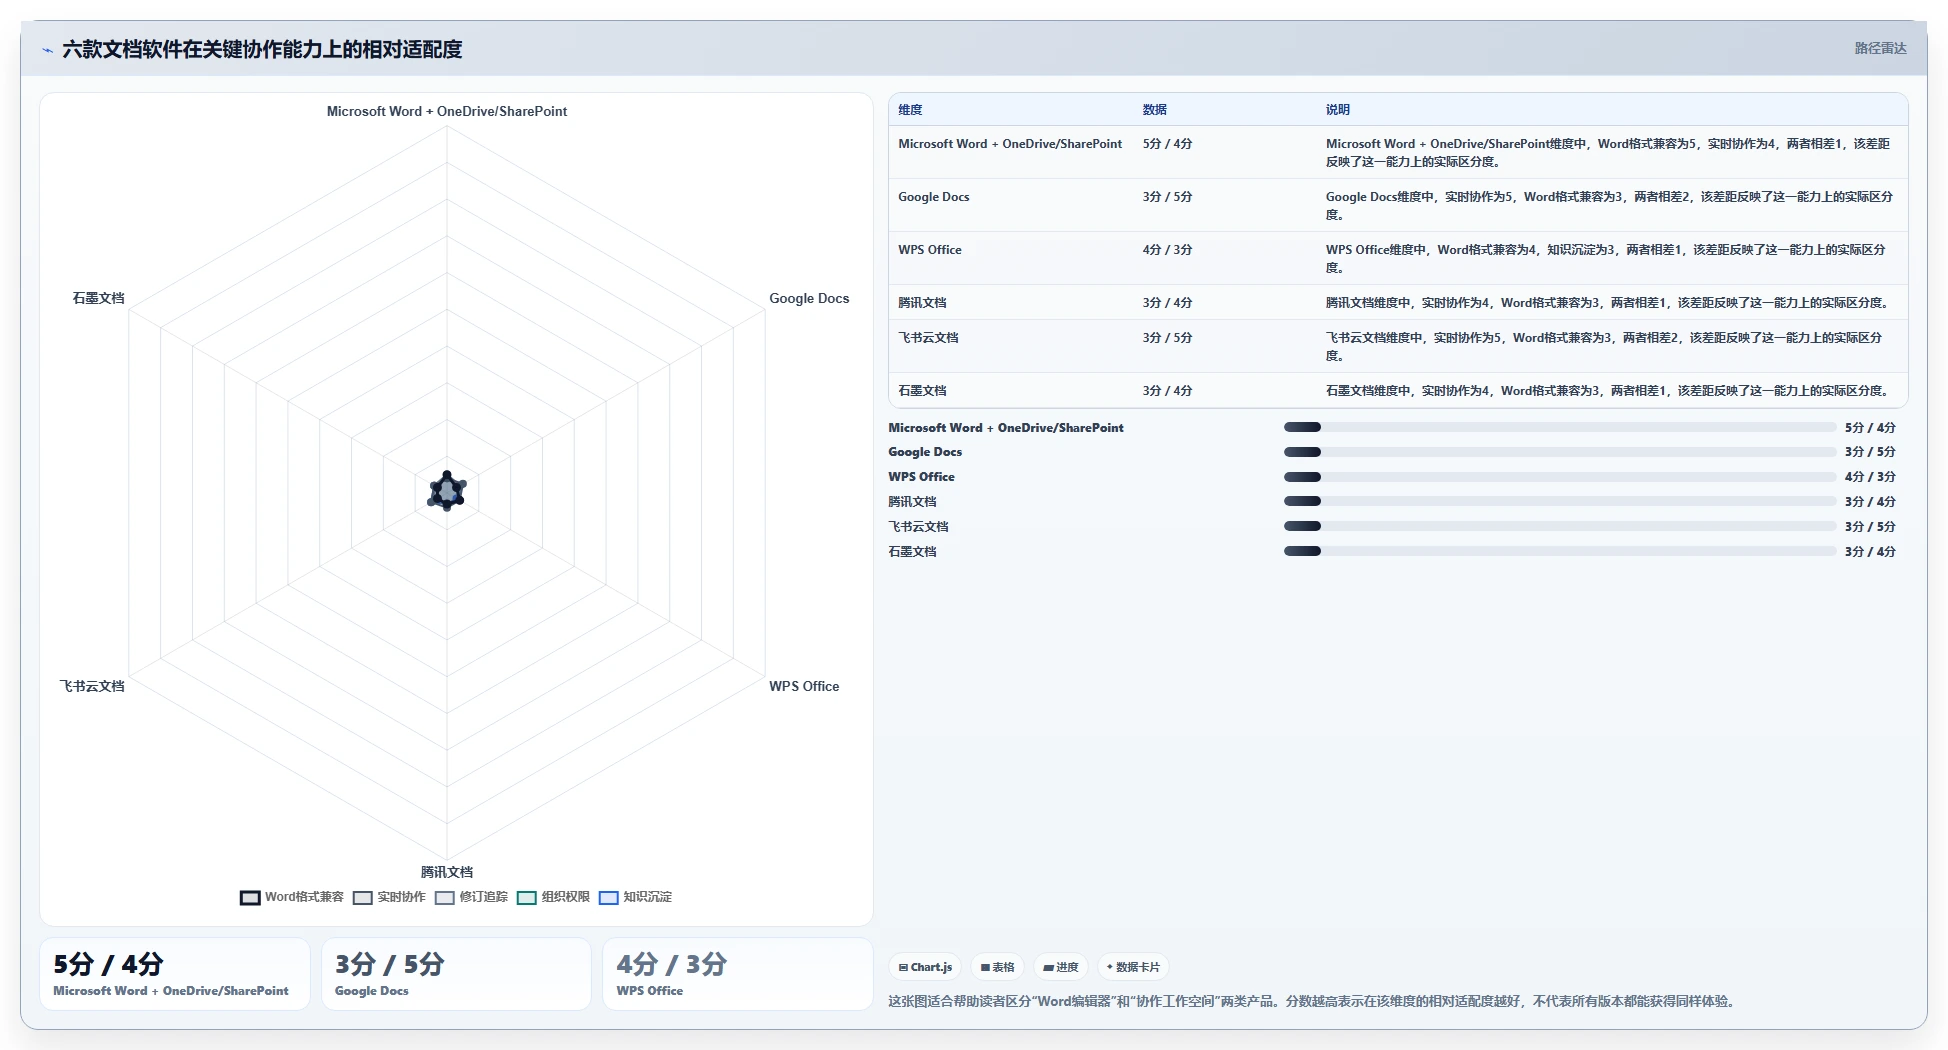Click the 4分 / 3分 table data cell
This screenshot has width=1948, height=1050.
pos(1168,250)
